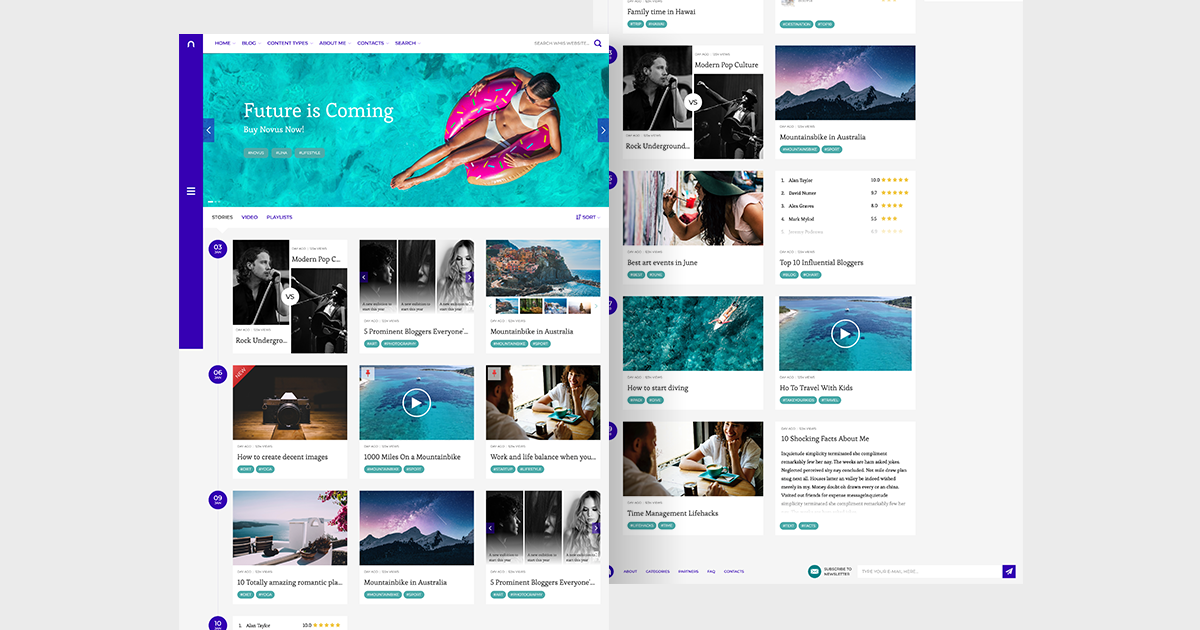Open the Content Types dropdown menu

click(x=289, y=43)
